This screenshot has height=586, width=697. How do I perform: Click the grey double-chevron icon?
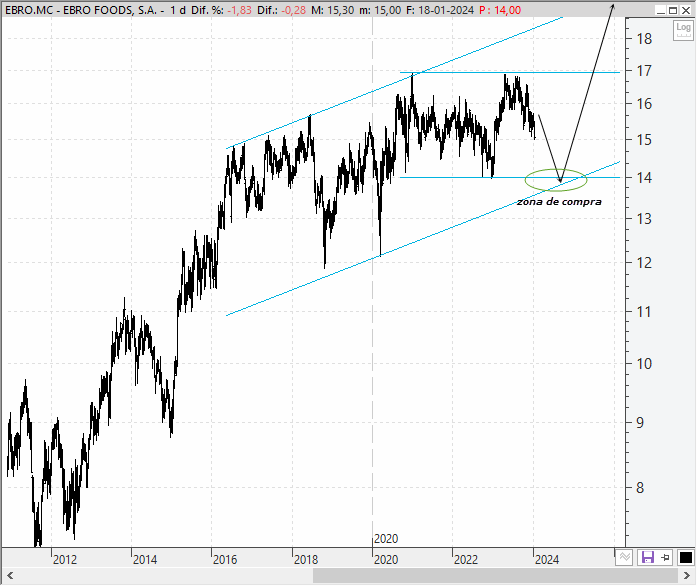(625, 557)
